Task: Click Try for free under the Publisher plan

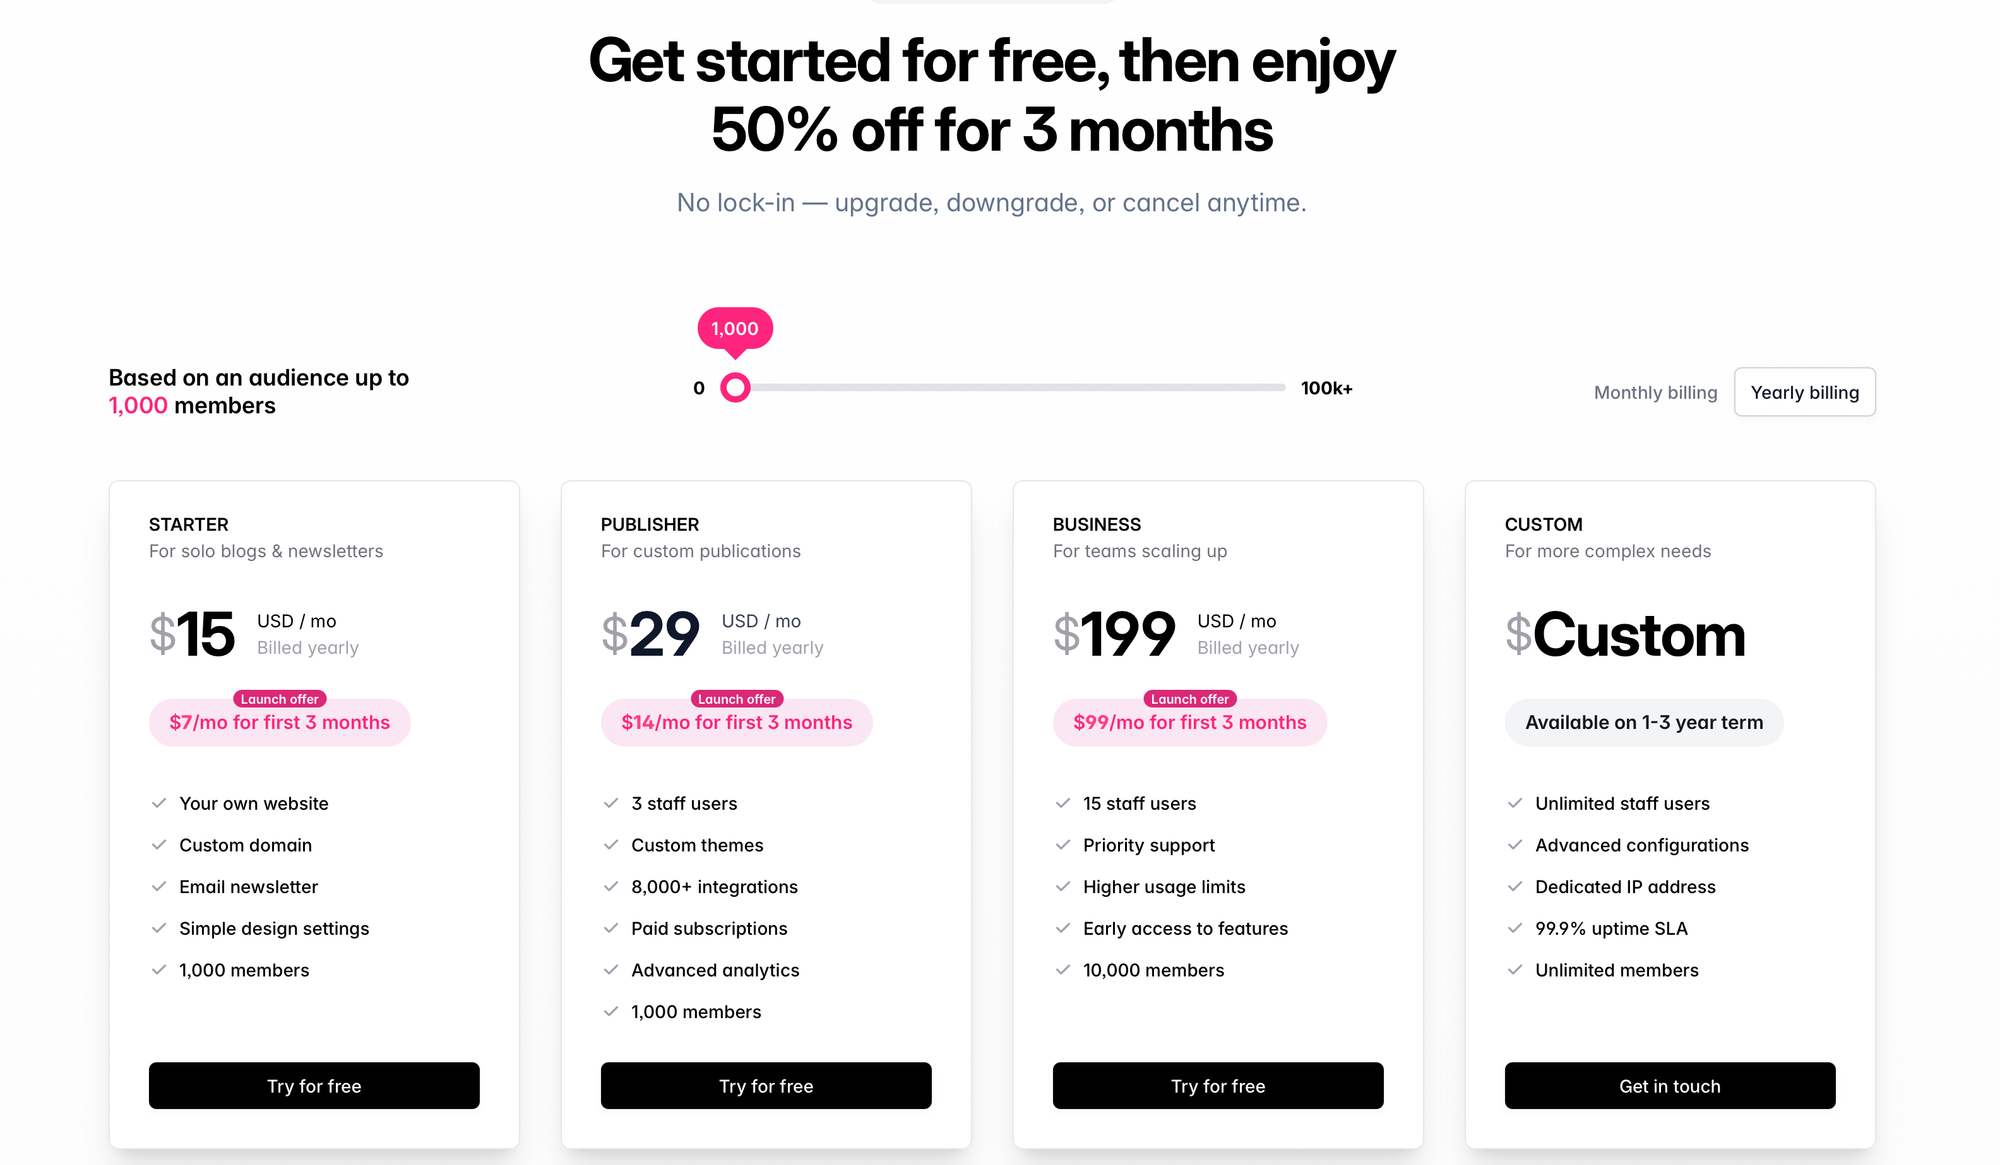Action: click(766, 1086)
